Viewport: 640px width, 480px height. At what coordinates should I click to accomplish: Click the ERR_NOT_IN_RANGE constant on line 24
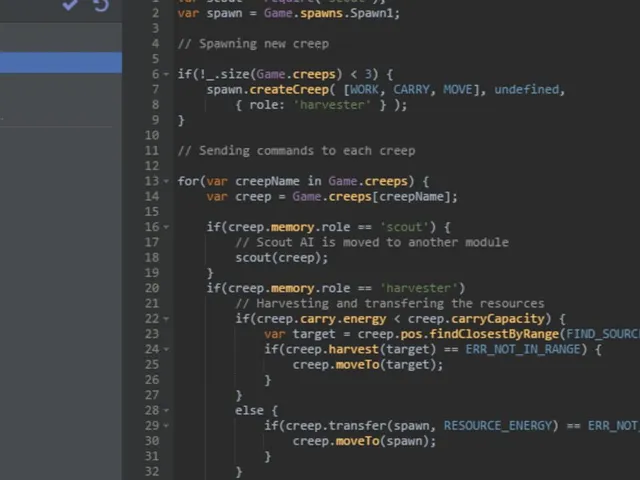click(x=523, y=349)
